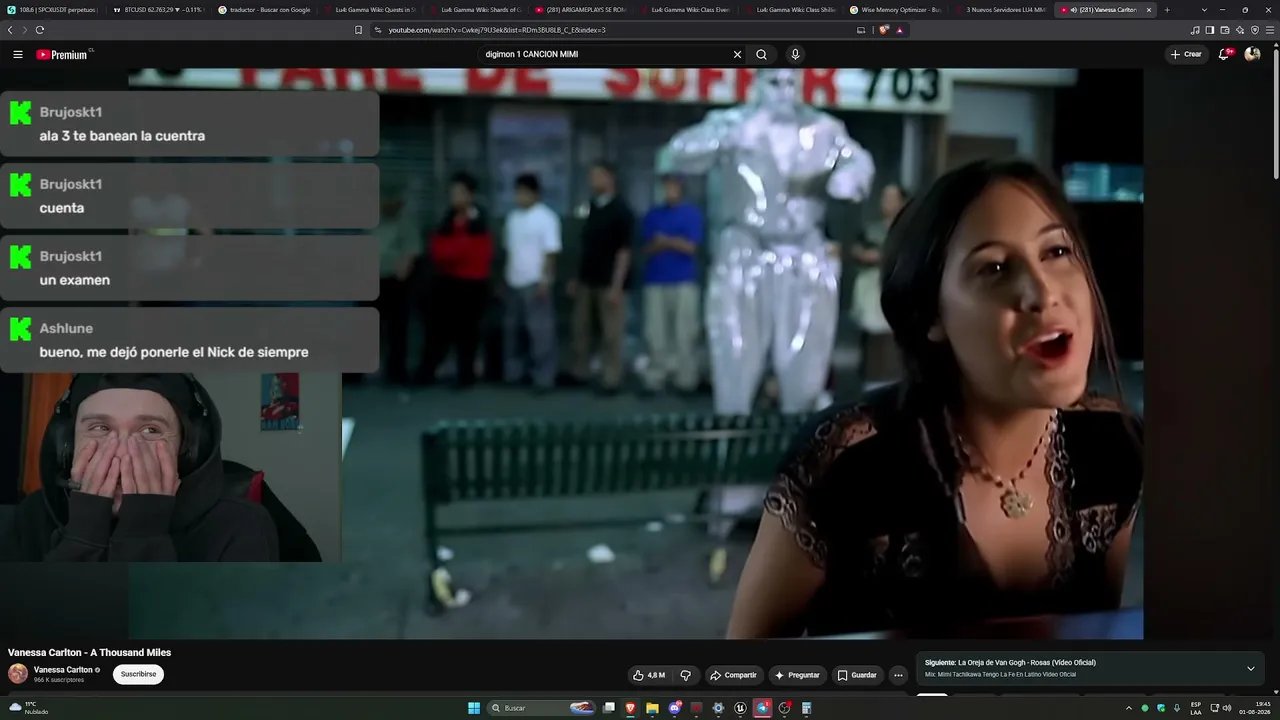Viewport: 1280px width, 720px height.
Task: Open the Brave Shields icon
Action: [884, 30]
